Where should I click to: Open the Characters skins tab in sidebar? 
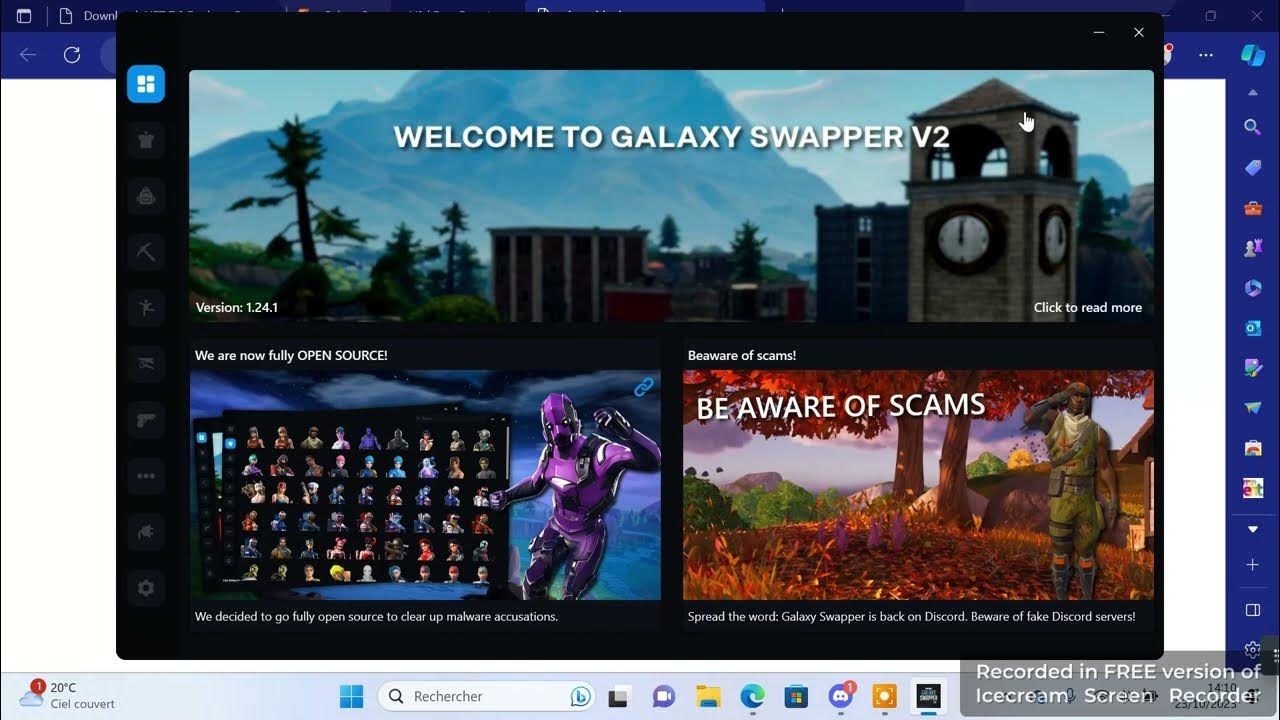pos(146,140)
